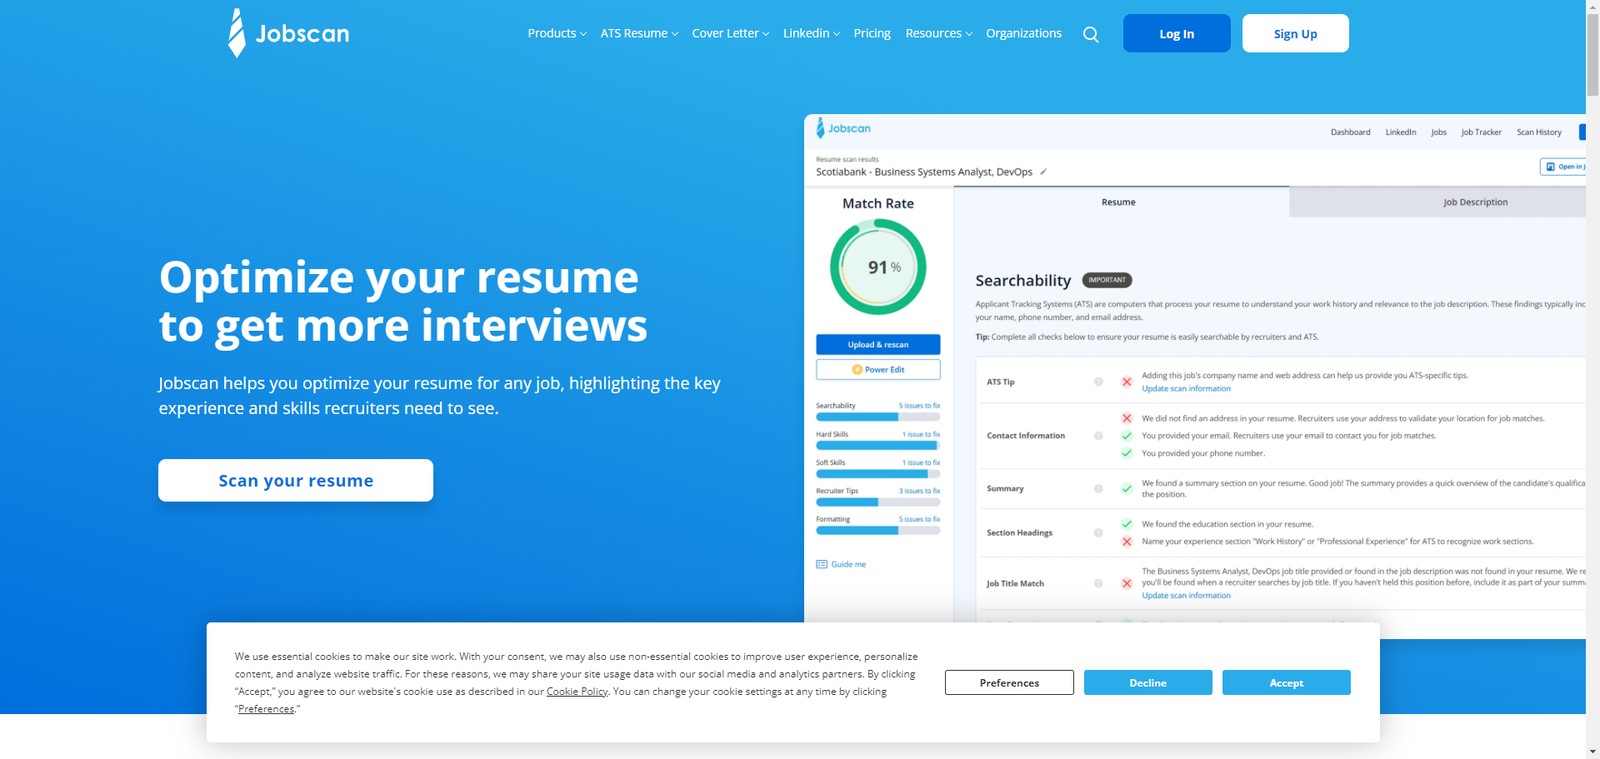
Task: Click the Upload & rescan button
Action: coord(878,344)
